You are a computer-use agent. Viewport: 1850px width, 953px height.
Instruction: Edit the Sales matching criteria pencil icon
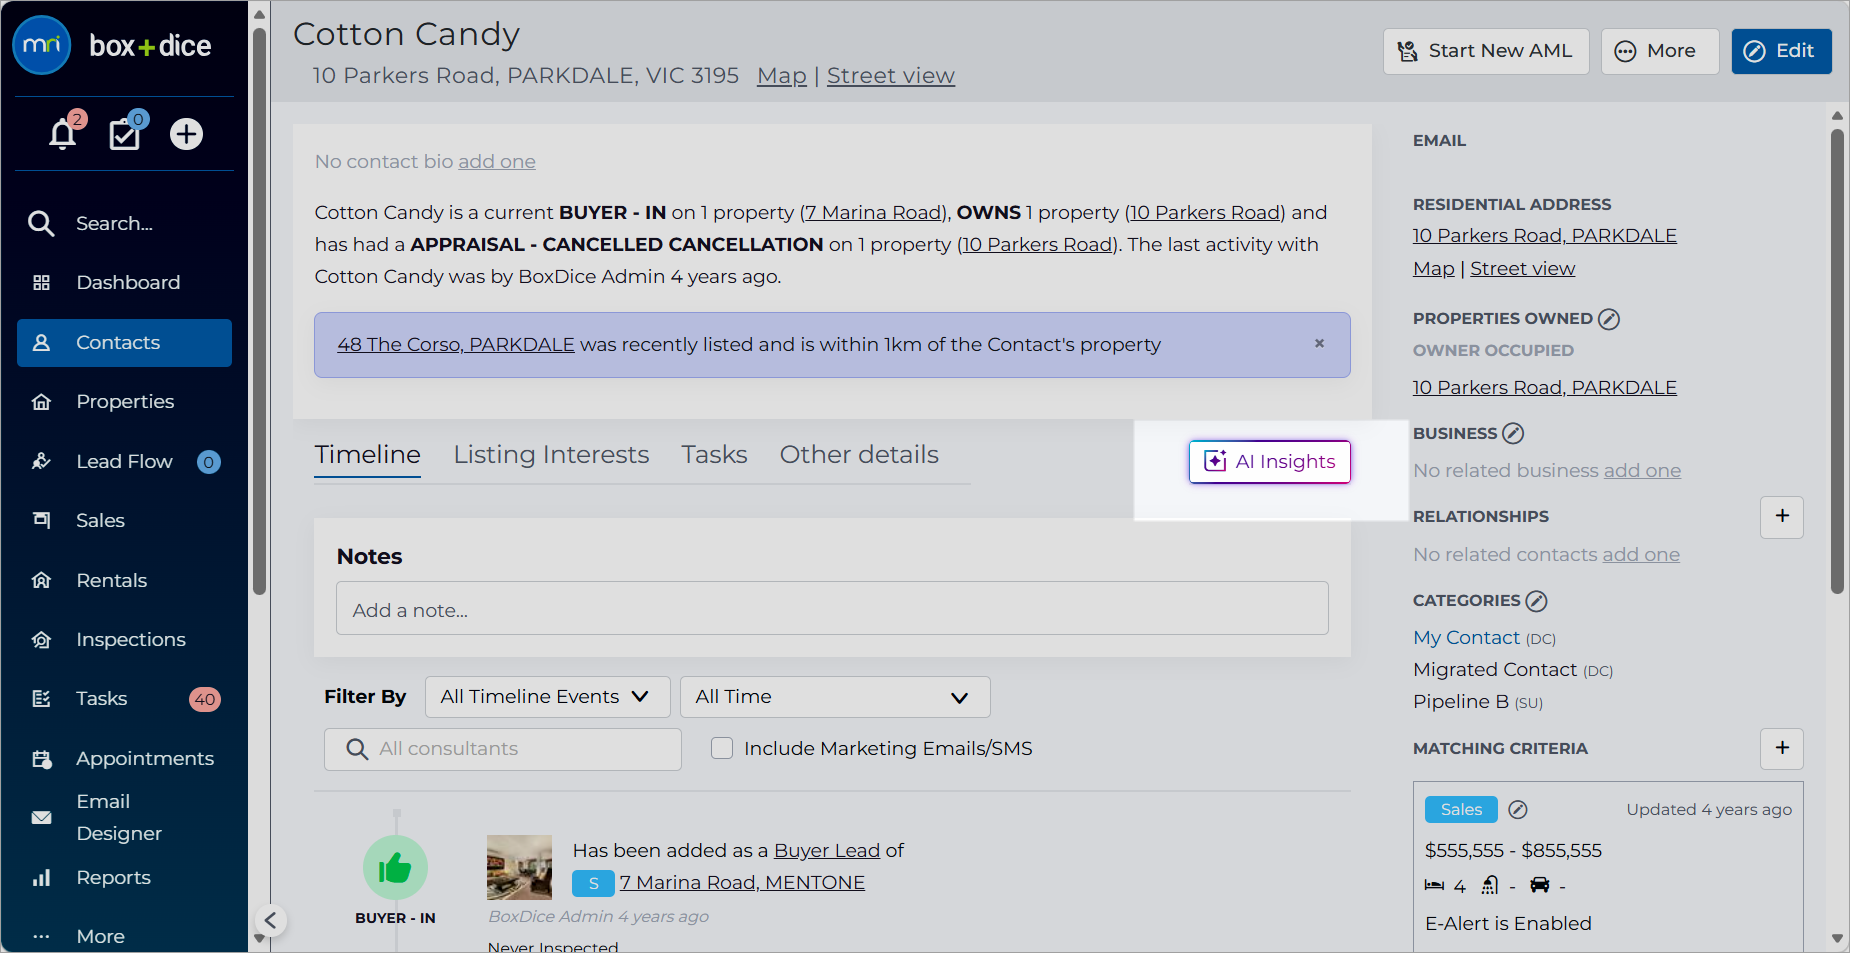point(1518,810)
